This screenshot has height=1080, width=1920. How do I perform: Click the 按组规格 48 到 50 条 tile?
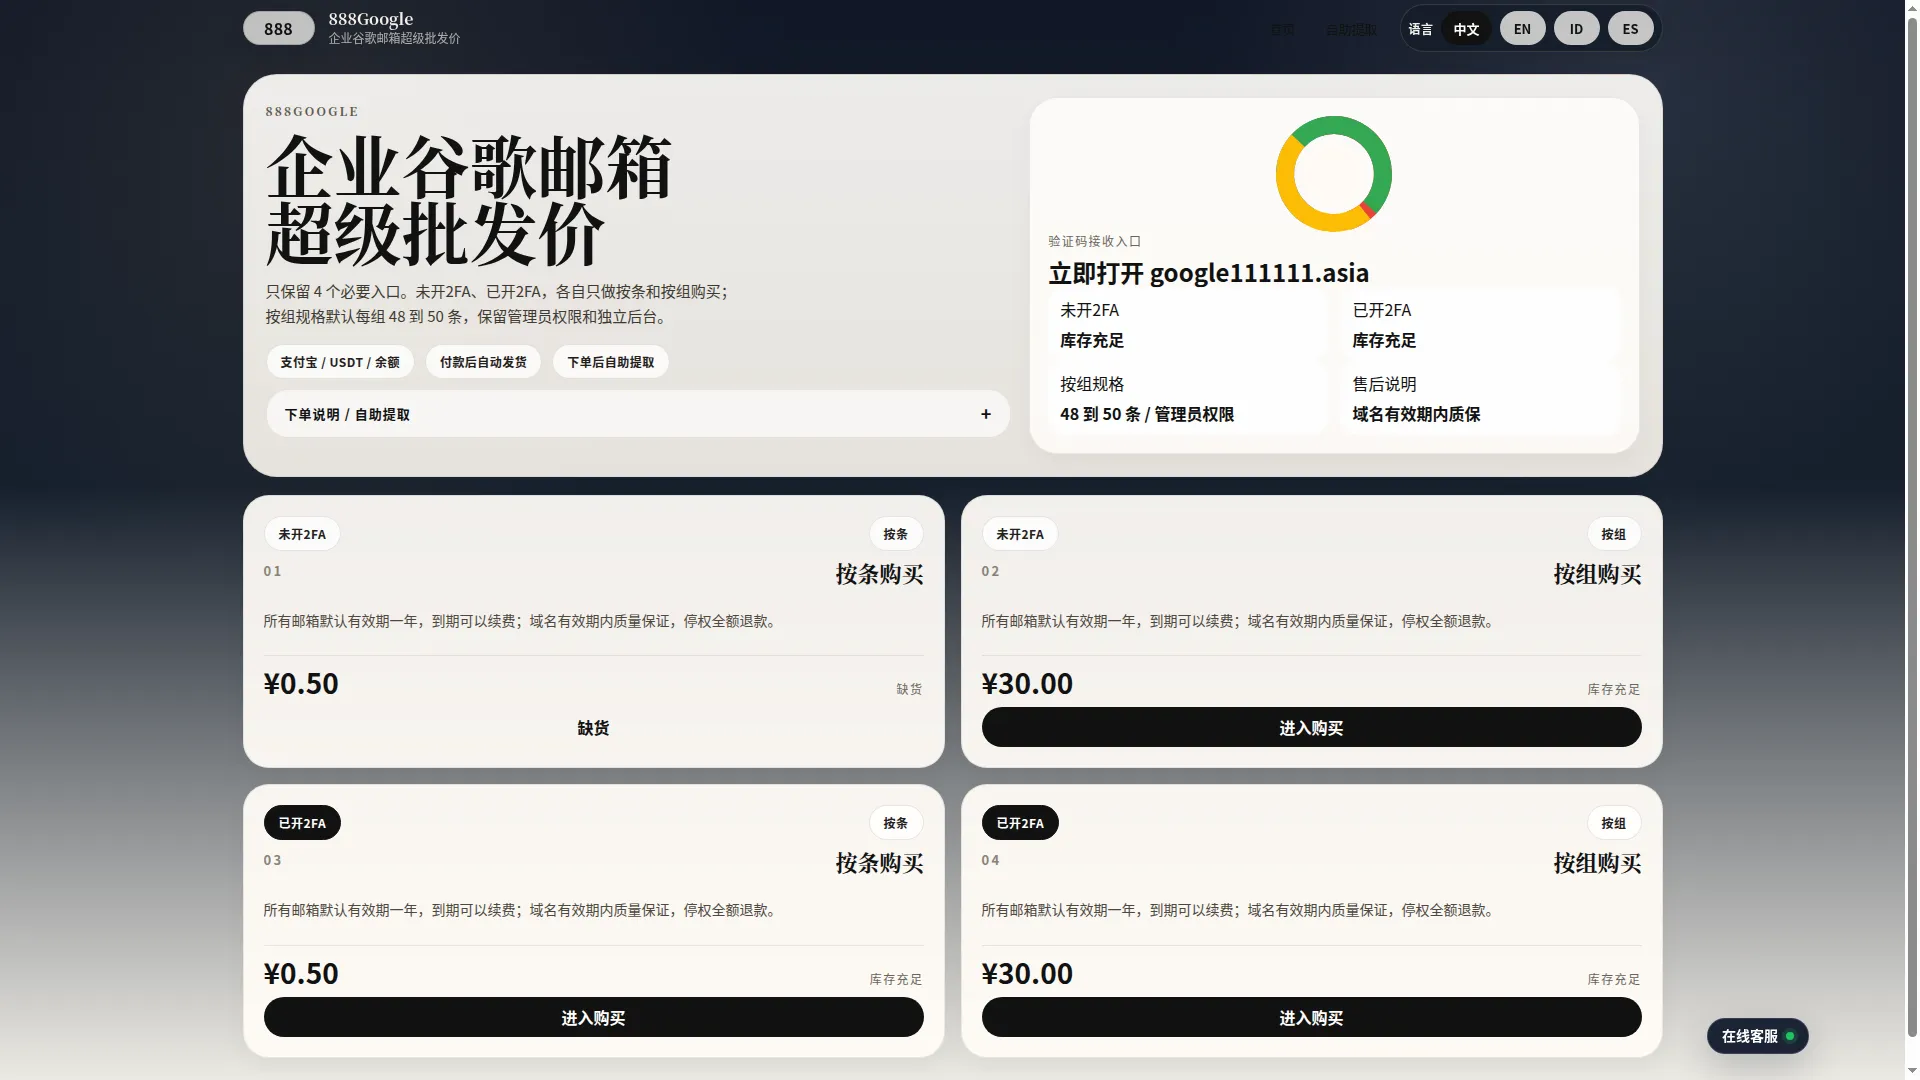pos(1188,399)
